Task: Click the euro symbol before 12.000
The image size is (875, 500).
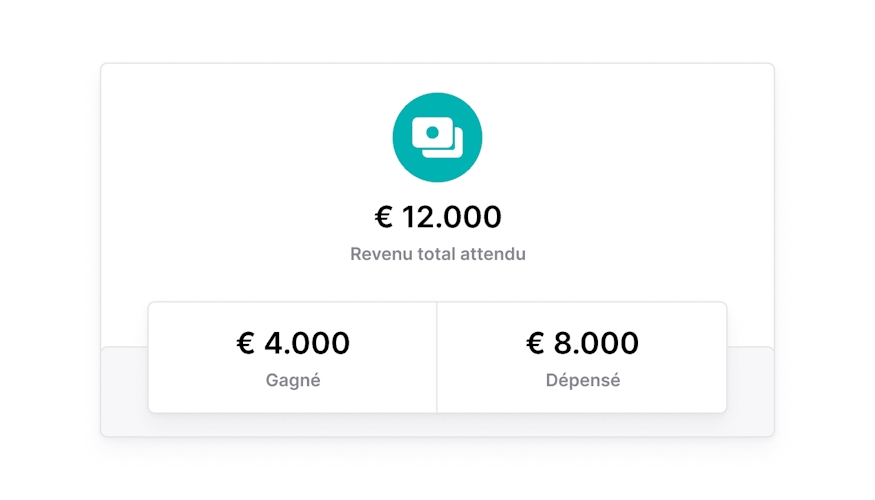Action: click(x=383, y=216)
